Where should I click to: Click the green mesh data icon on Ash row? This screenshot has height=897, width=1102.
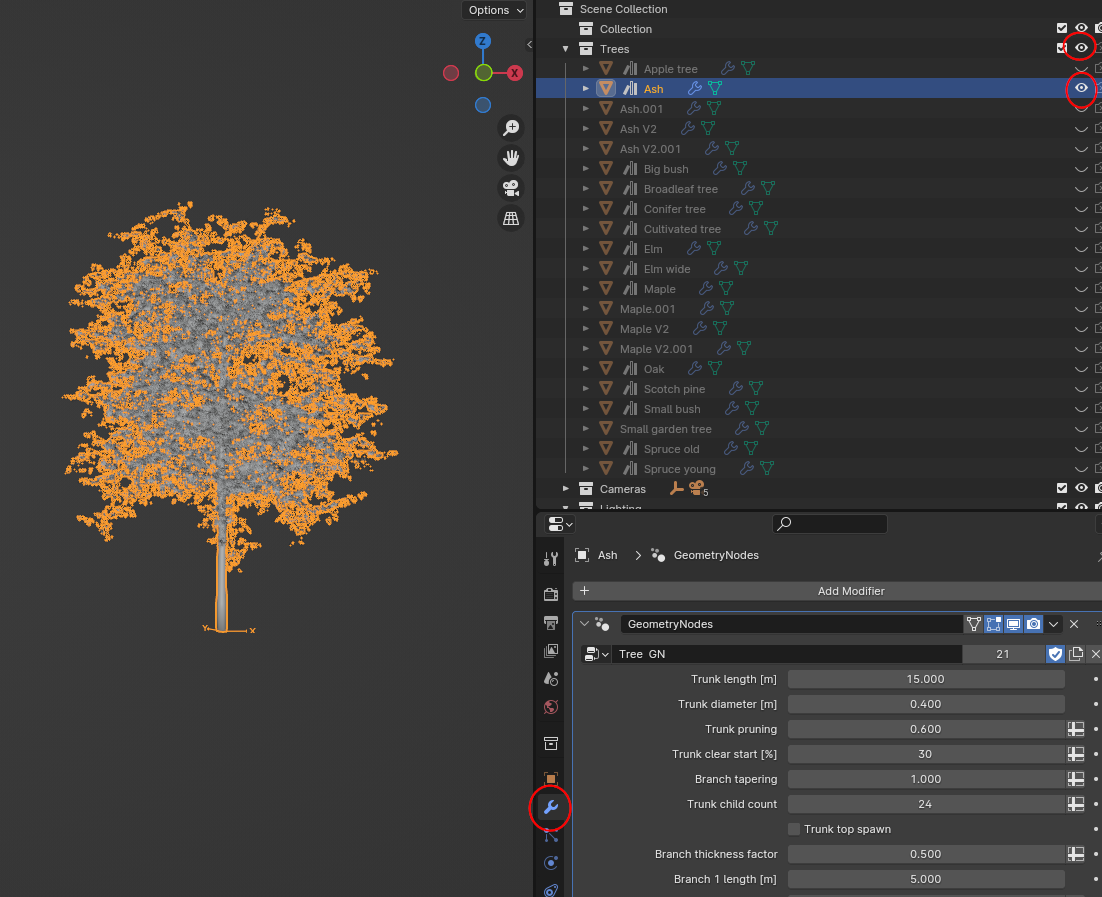tap(715, 89)
